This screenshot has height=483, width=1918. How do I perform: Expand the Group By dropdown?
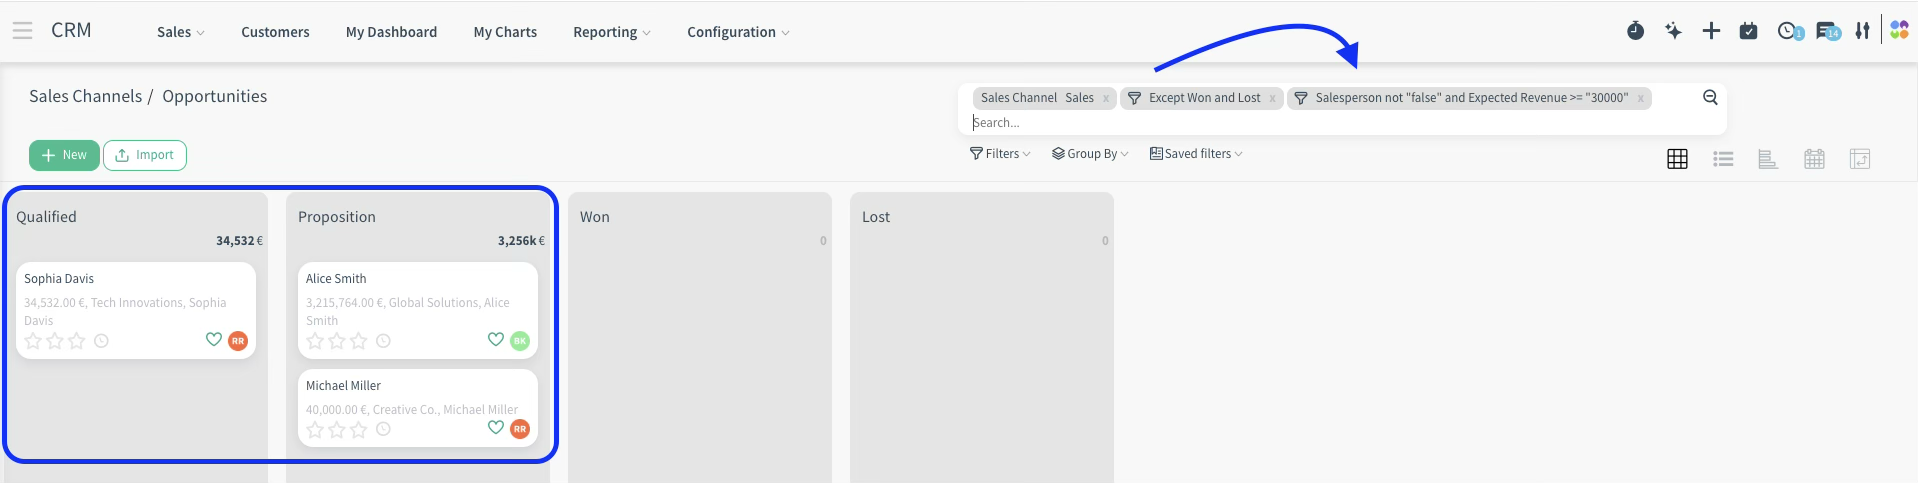coord(1090,154)
